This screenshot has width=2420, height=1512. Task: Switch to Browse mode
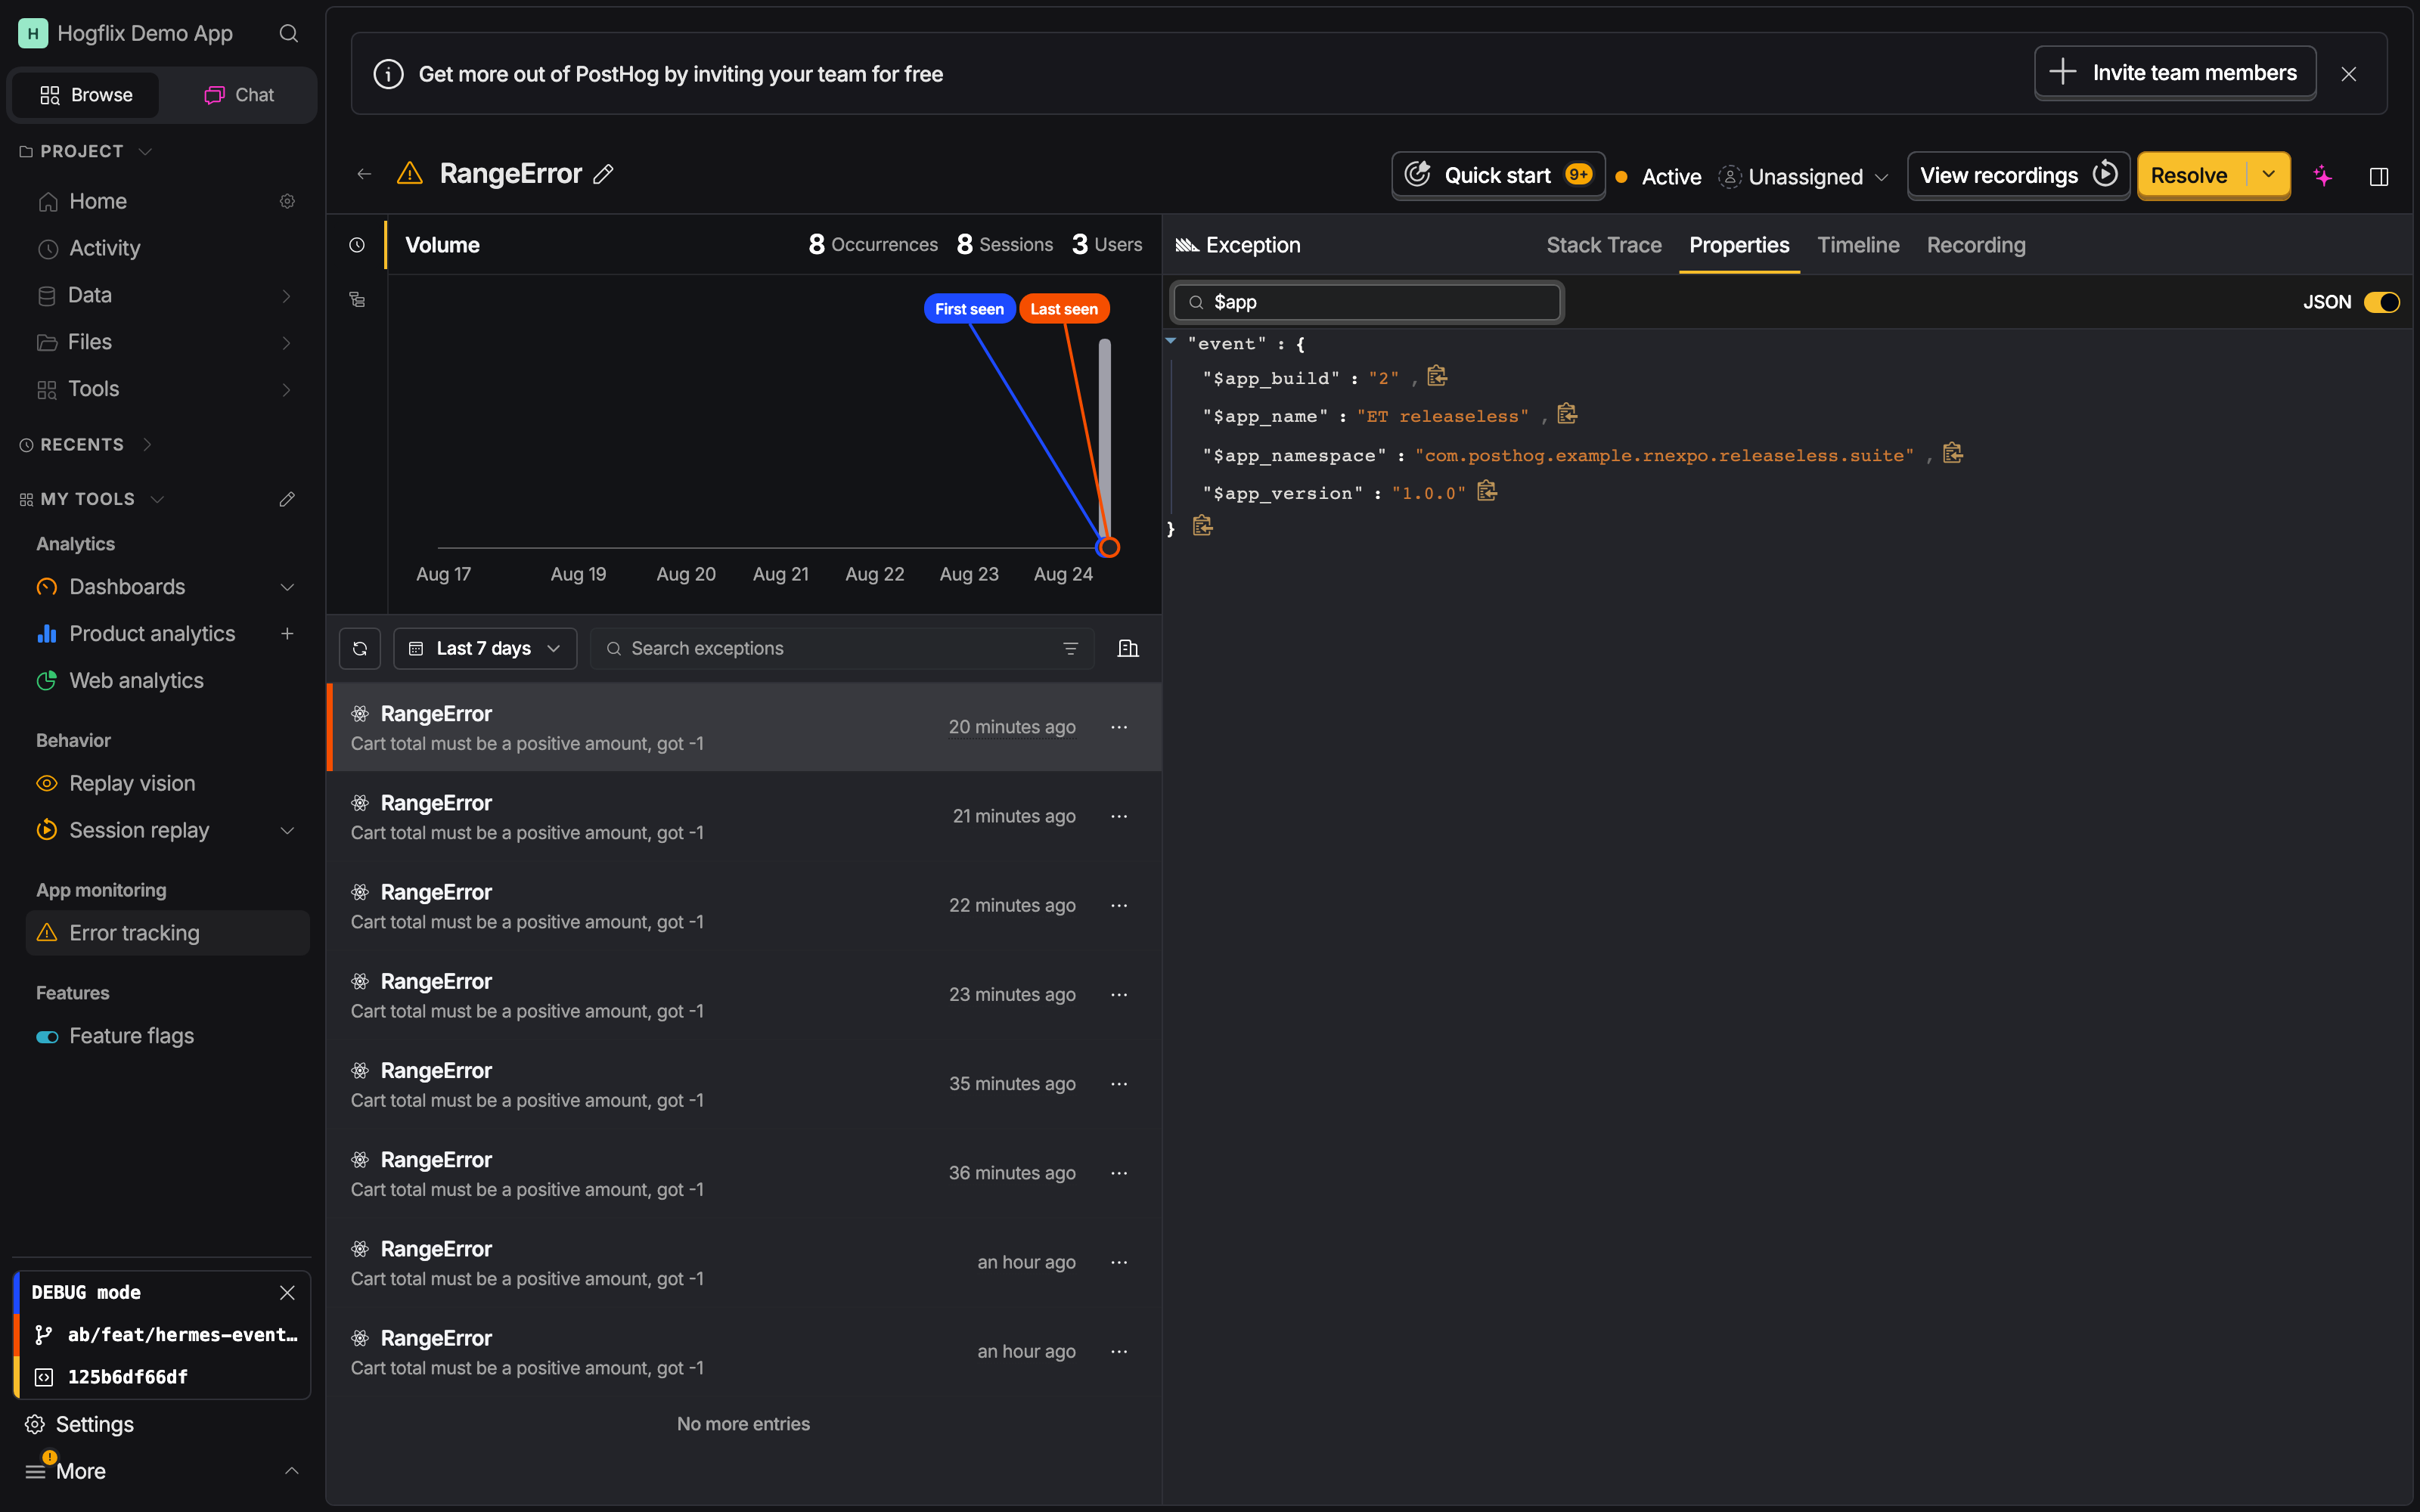pyautogui.click(x=86, y=95)
